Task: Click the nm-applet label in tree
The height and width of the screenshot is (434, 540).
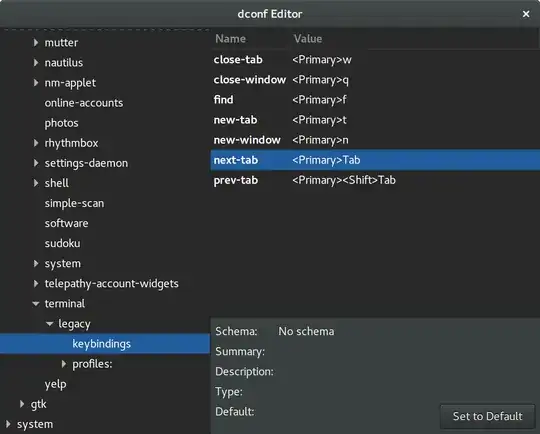Action: pos(70,83)
